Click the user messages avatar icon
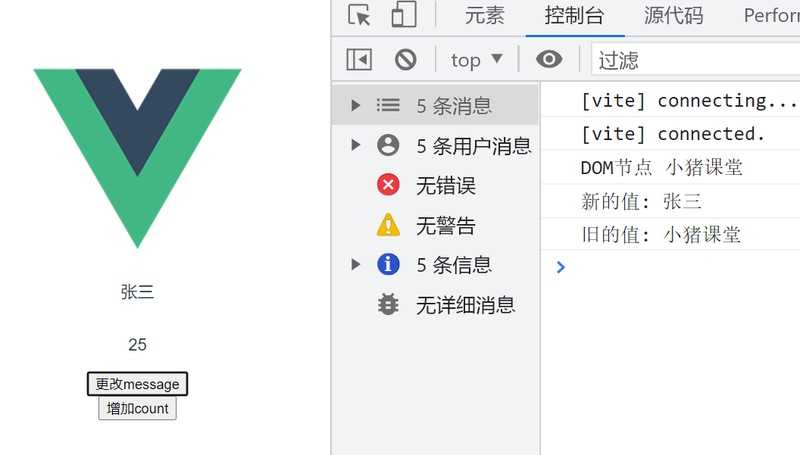Screen dimensions: 800x455 pos(388,145)
